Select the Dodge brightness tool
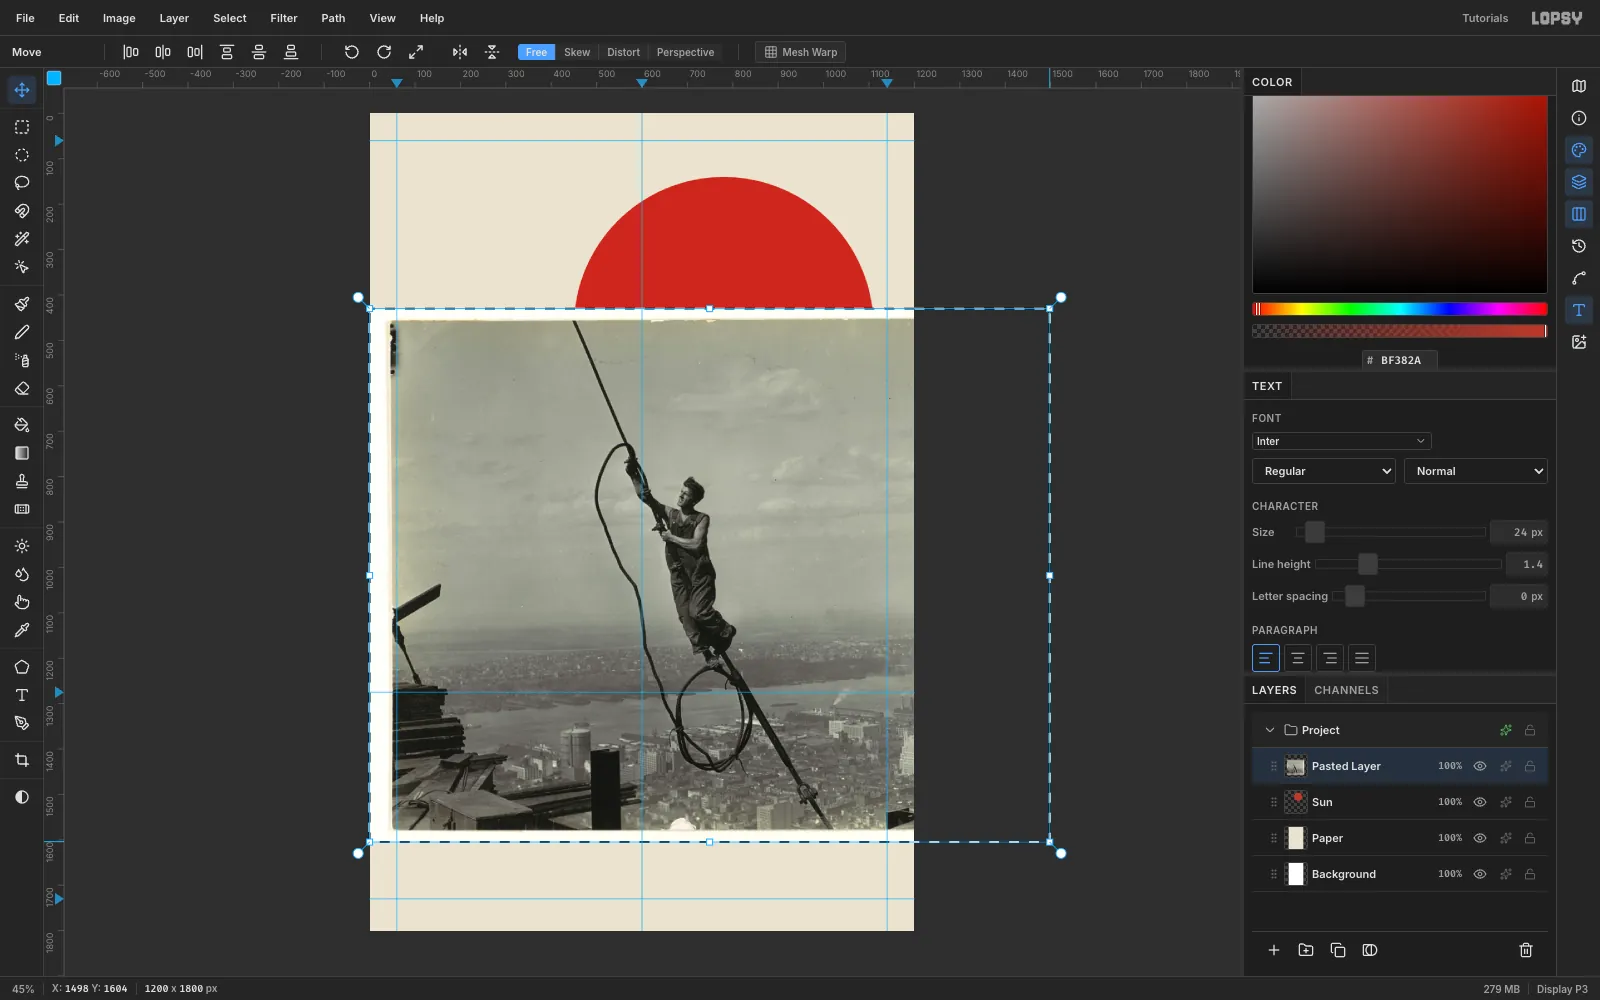This screenshot has height=1000, width=1600. (x=22, y=546)
